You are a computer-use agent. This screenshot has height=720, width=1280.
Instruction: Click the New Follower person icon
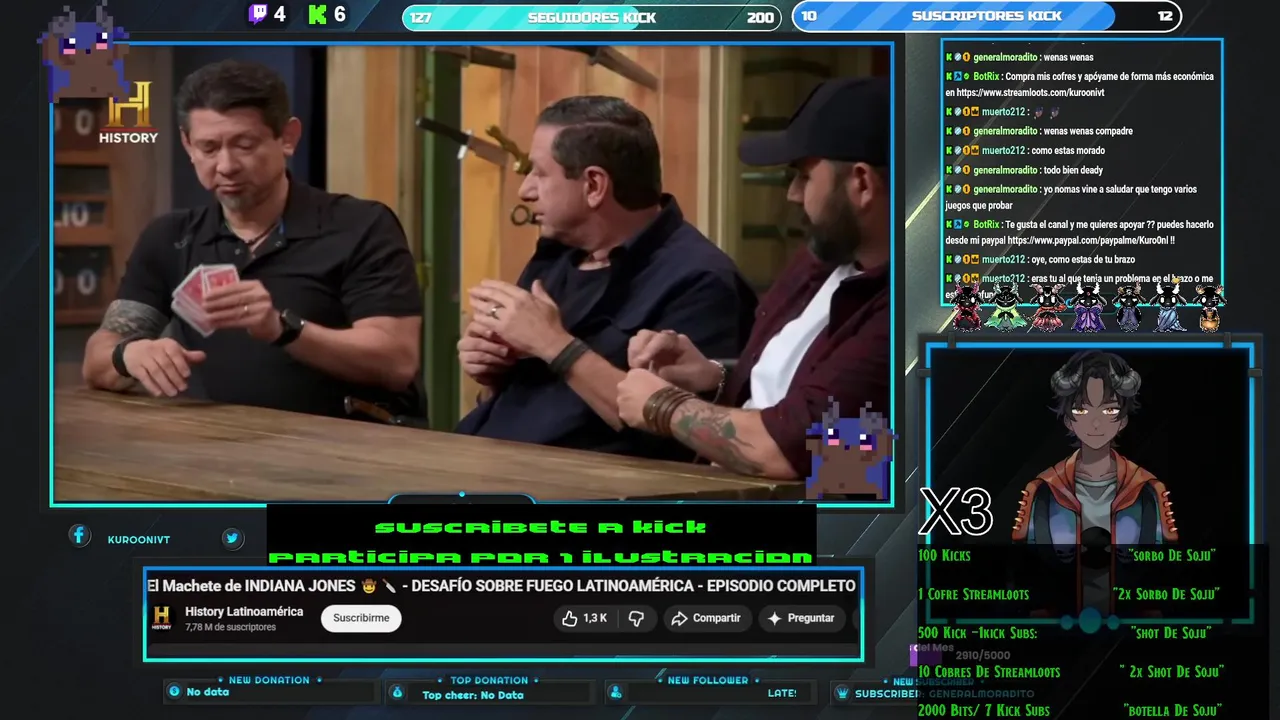point(616,692)
